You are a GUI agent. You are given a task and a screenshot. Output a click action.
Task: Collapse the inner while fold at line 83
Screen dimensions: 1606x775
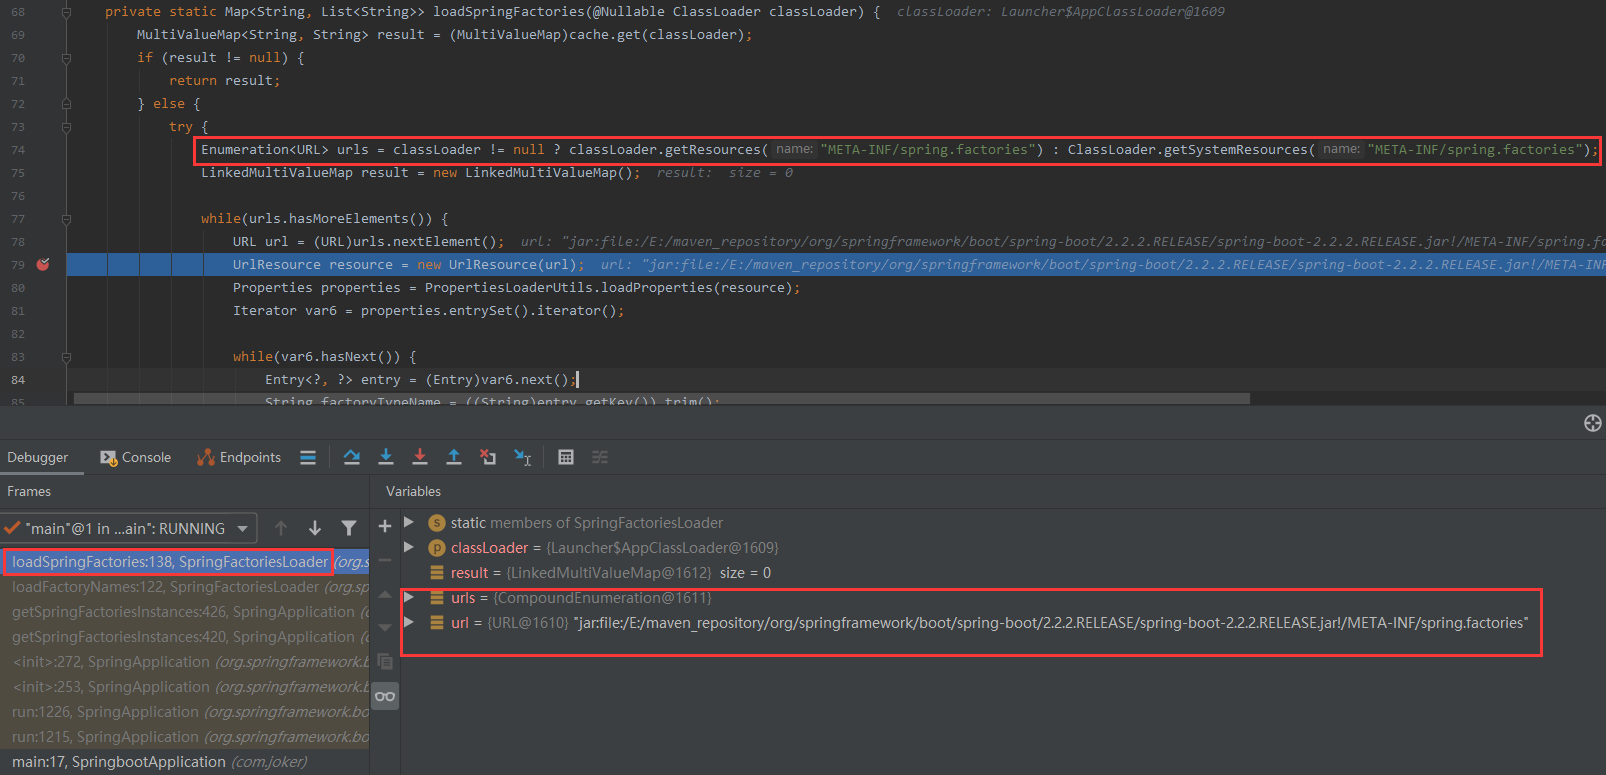pyautogui.click(x=67, y=357)
